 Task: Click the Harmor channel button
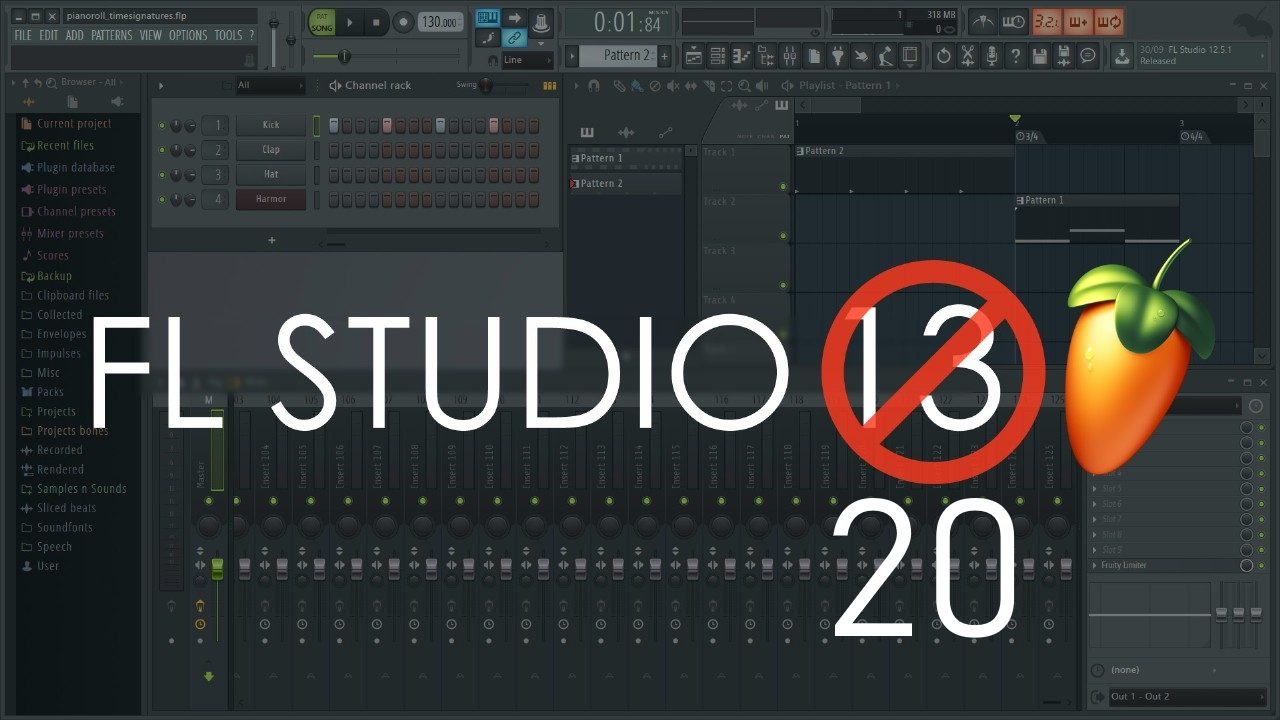click(x=271, y=199)
